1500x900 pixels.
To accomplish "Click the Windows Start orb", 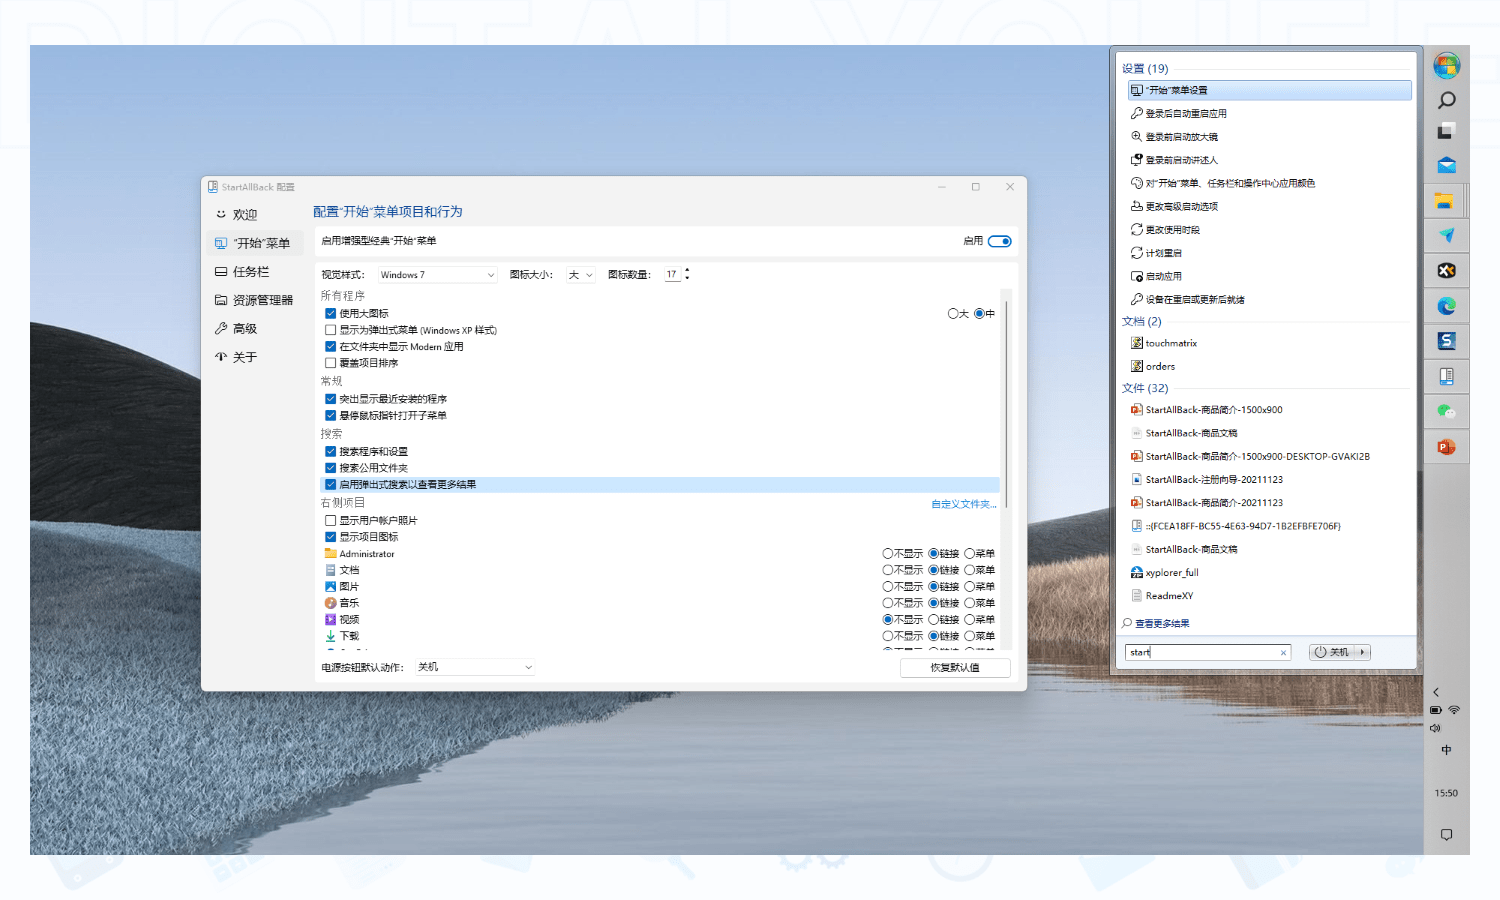I will [x=1446, y=66].
